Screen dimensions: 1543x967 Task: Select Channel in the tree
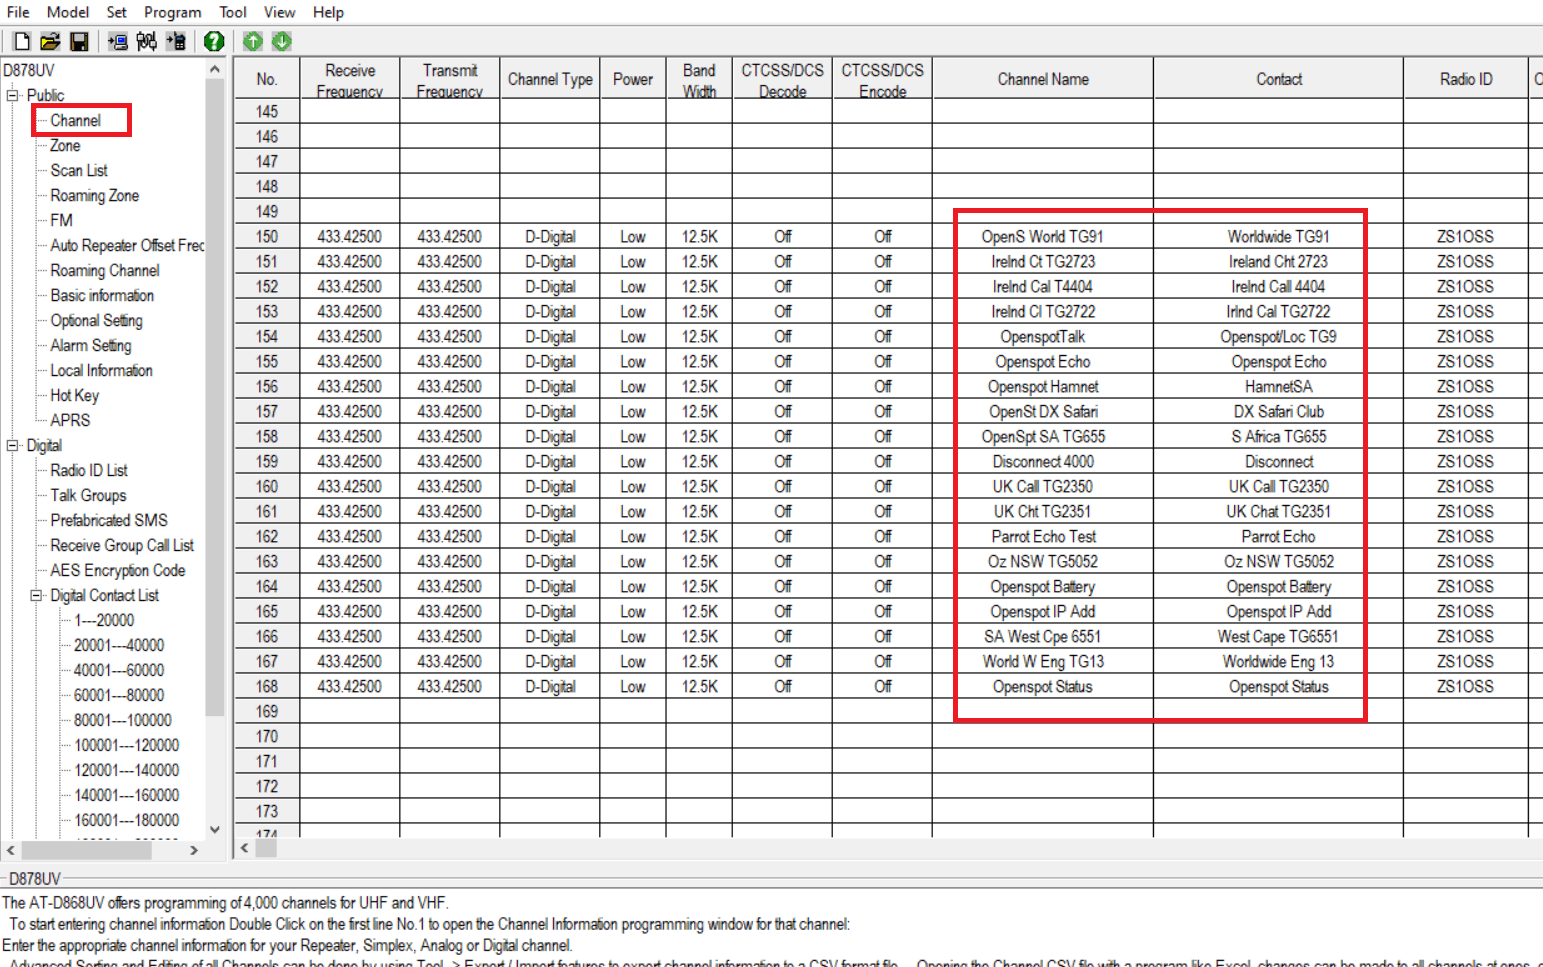(75, 120)
